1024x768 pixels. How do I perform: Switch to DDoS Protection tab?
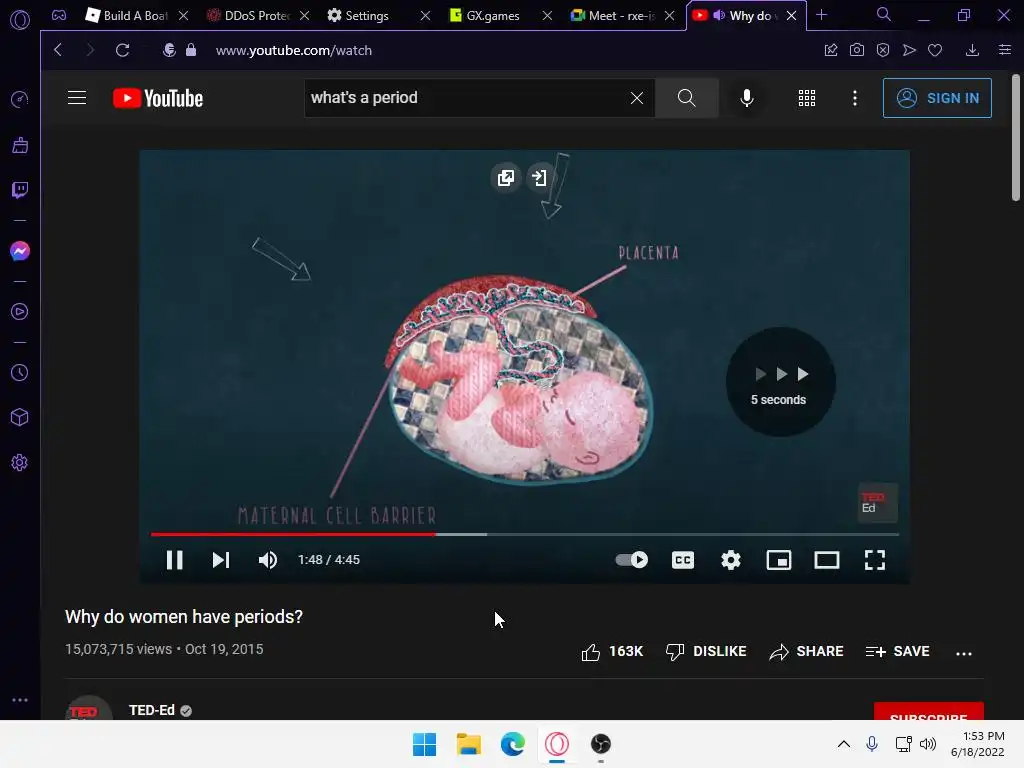(257, 15)
